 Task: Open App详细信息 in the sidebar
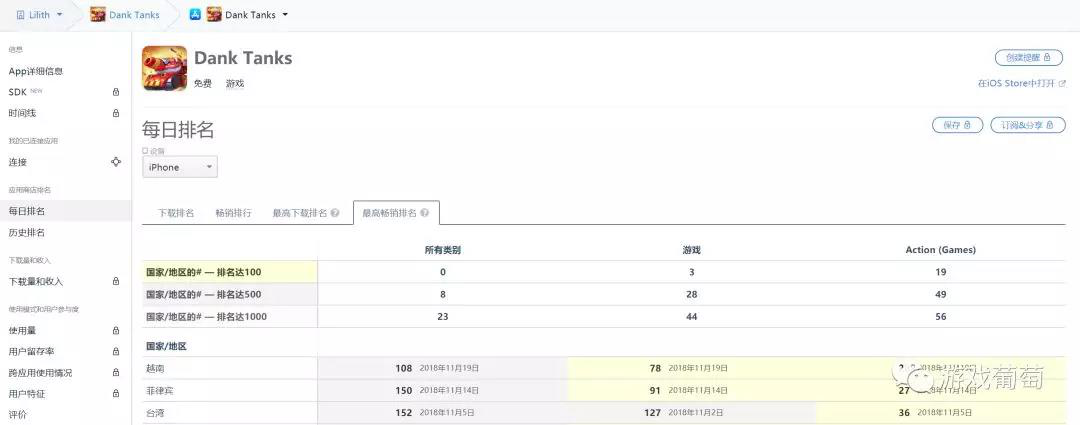(x=36, y=71)
